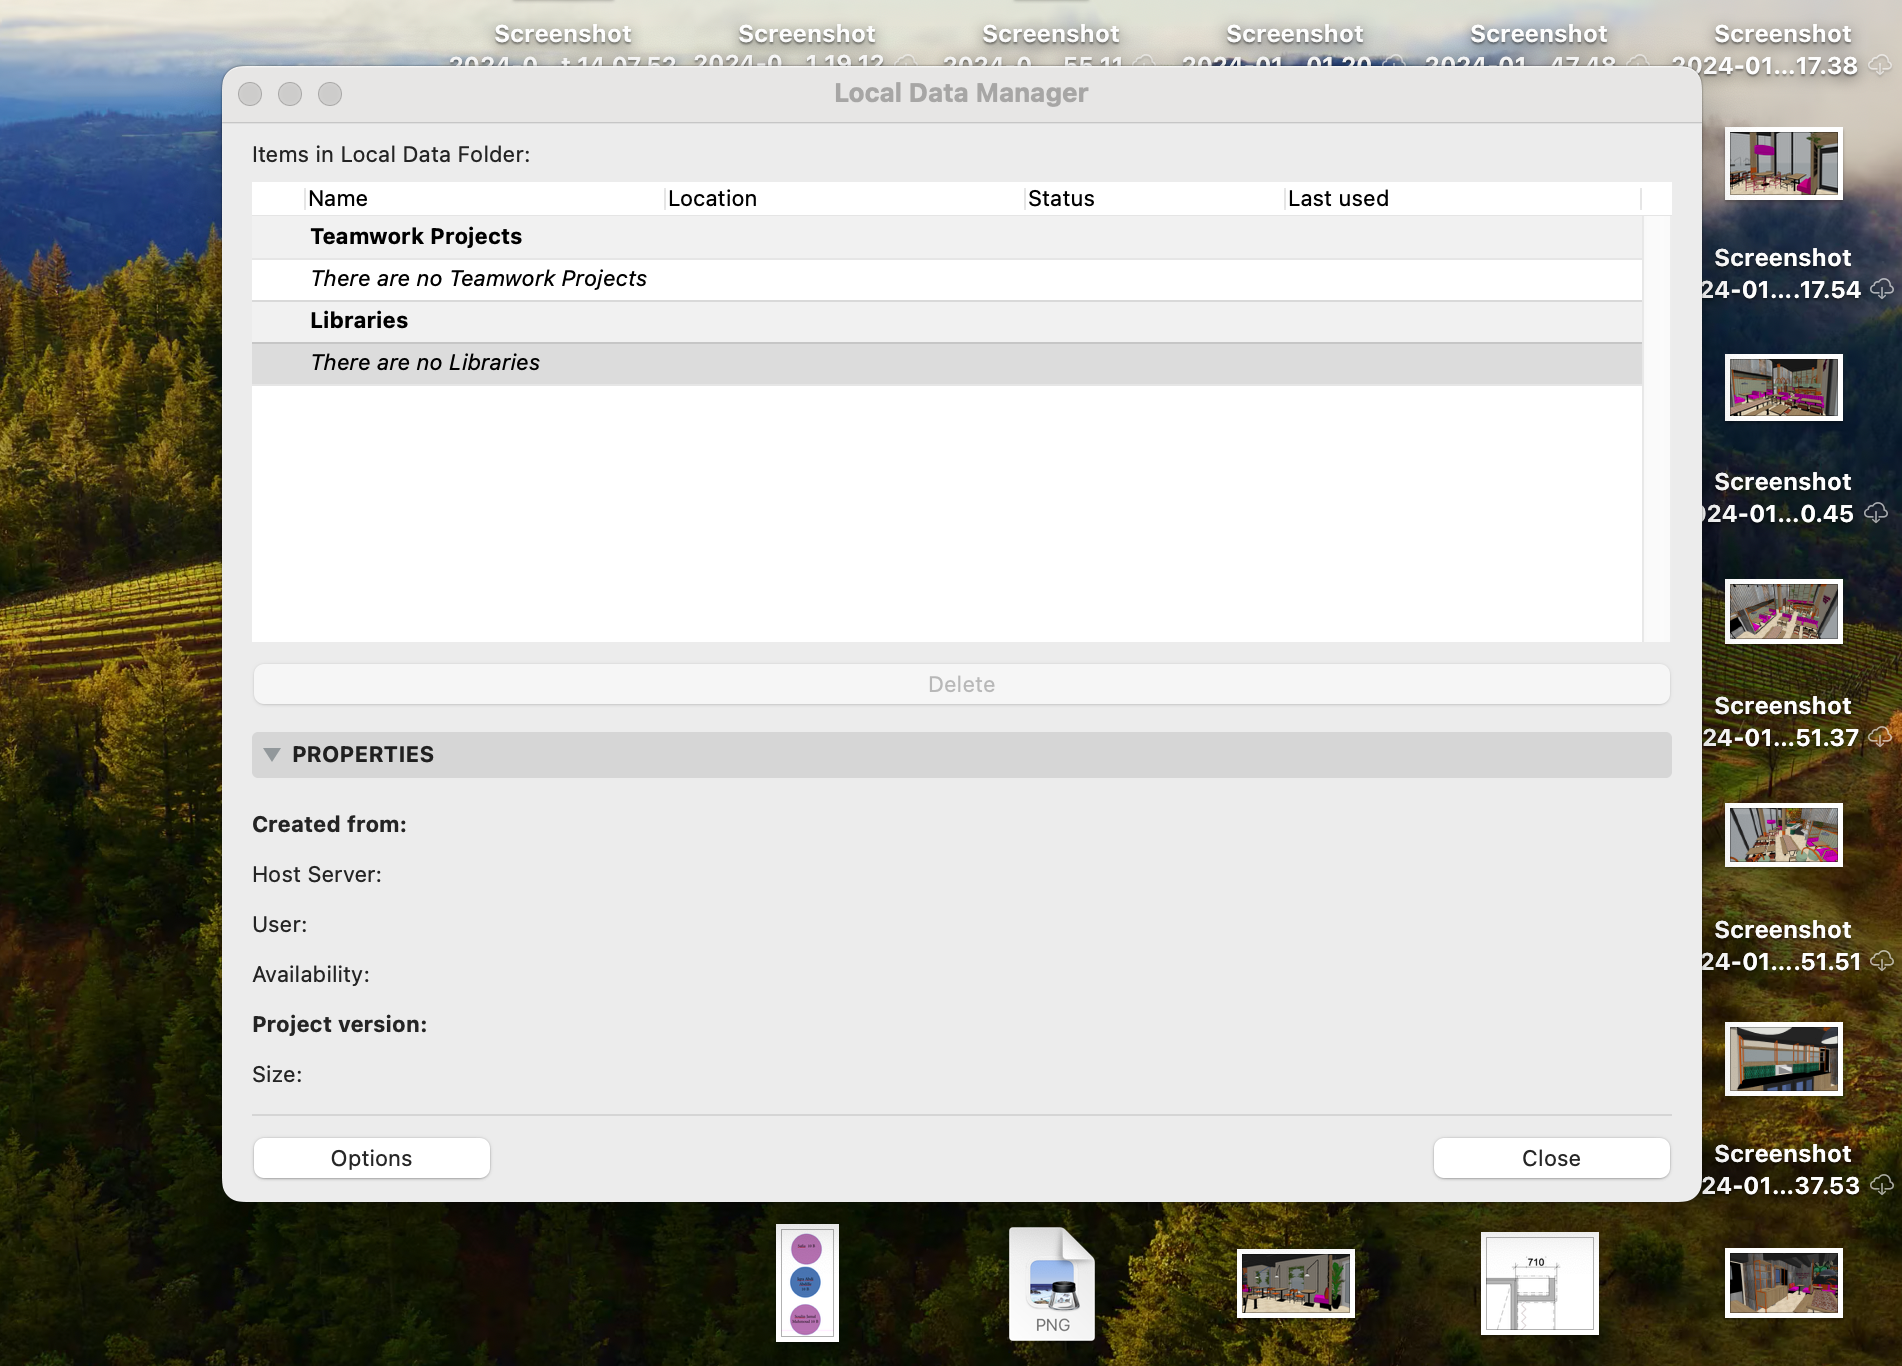Open the Options button
This screenshot has height=1366, width=1902.
click(371, 1158)
